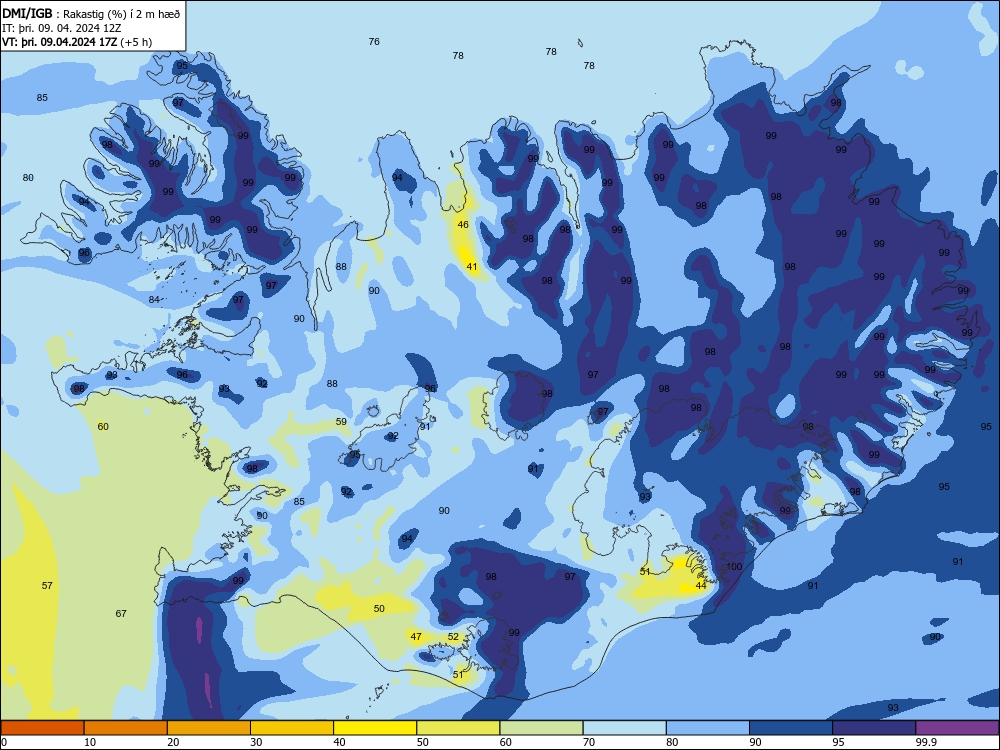
Task: Click the dark orange 0–10 legend swatch
Action: pos(42,728)
